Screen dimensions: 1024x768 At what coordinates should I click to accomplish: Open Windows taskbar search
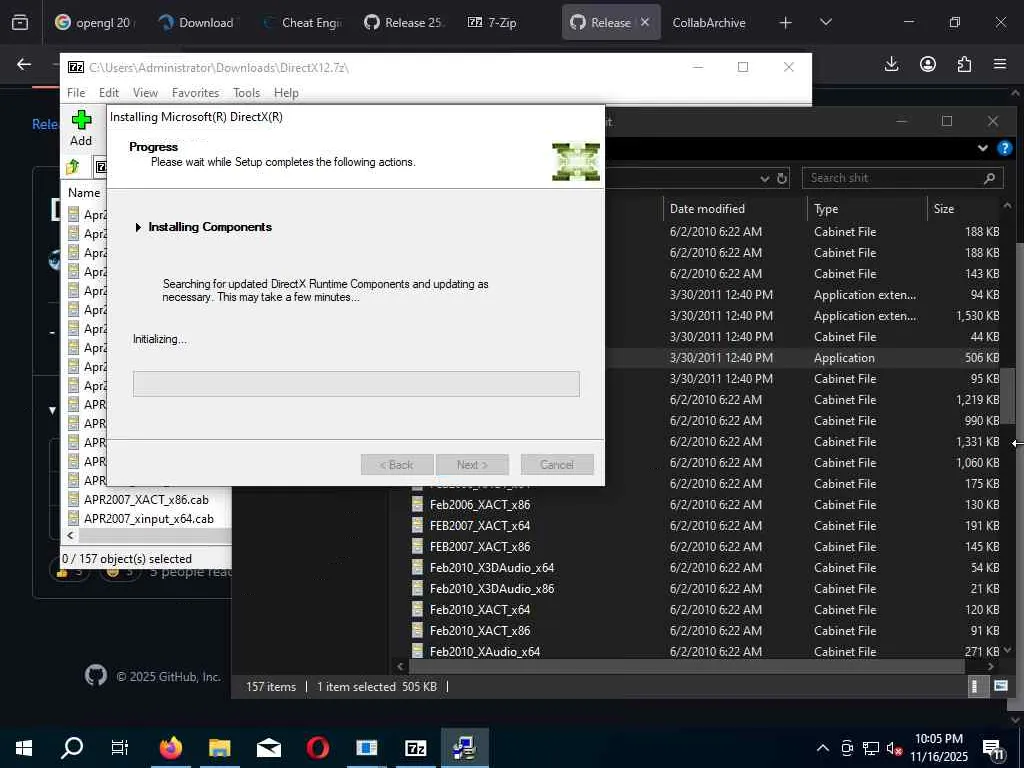[72, 748]
